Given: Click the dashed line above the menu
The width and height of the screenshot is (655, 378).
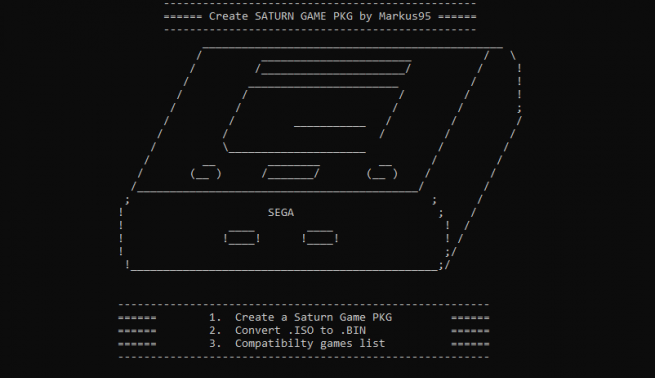Looking at the screenshot, I should click(x=304, y=305).
